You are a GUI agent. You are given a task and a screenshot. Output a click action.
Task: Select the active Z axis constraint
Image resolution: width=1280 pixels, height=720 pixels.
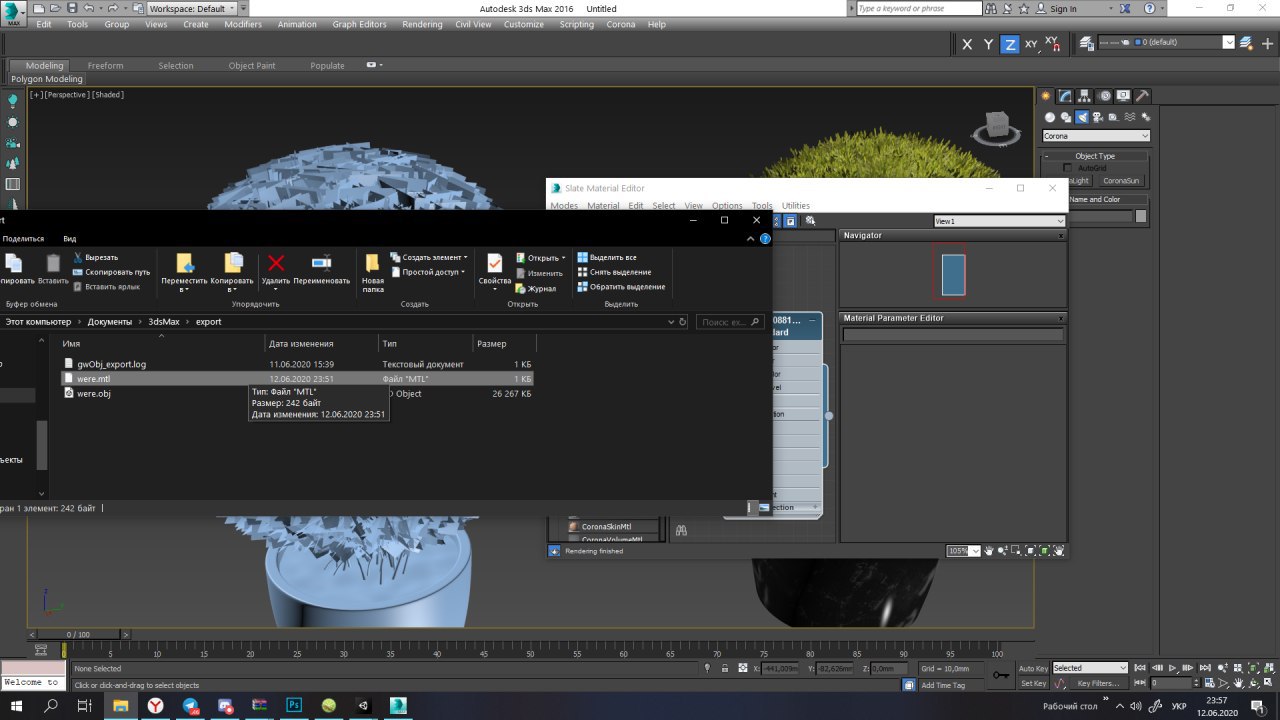(1010, 44)
